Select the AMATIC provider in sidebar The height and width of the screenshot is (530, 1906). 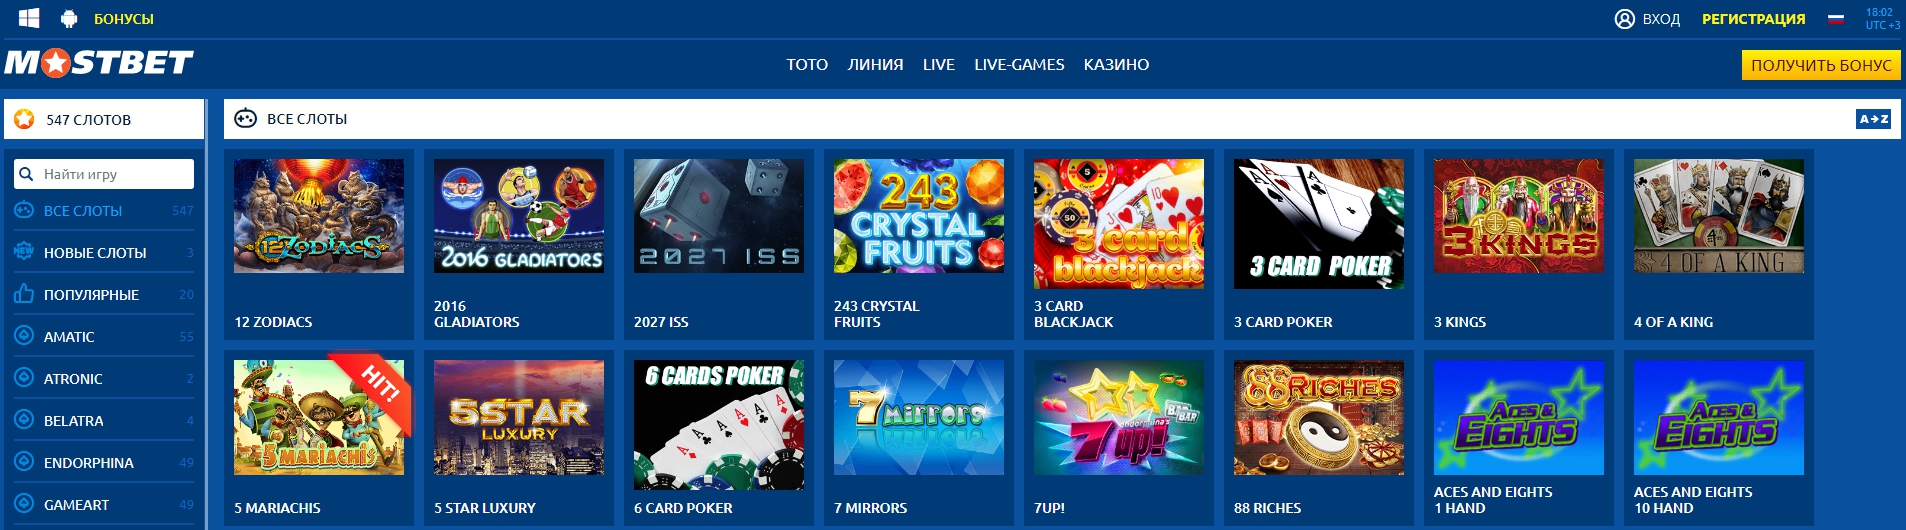[104, 336]
